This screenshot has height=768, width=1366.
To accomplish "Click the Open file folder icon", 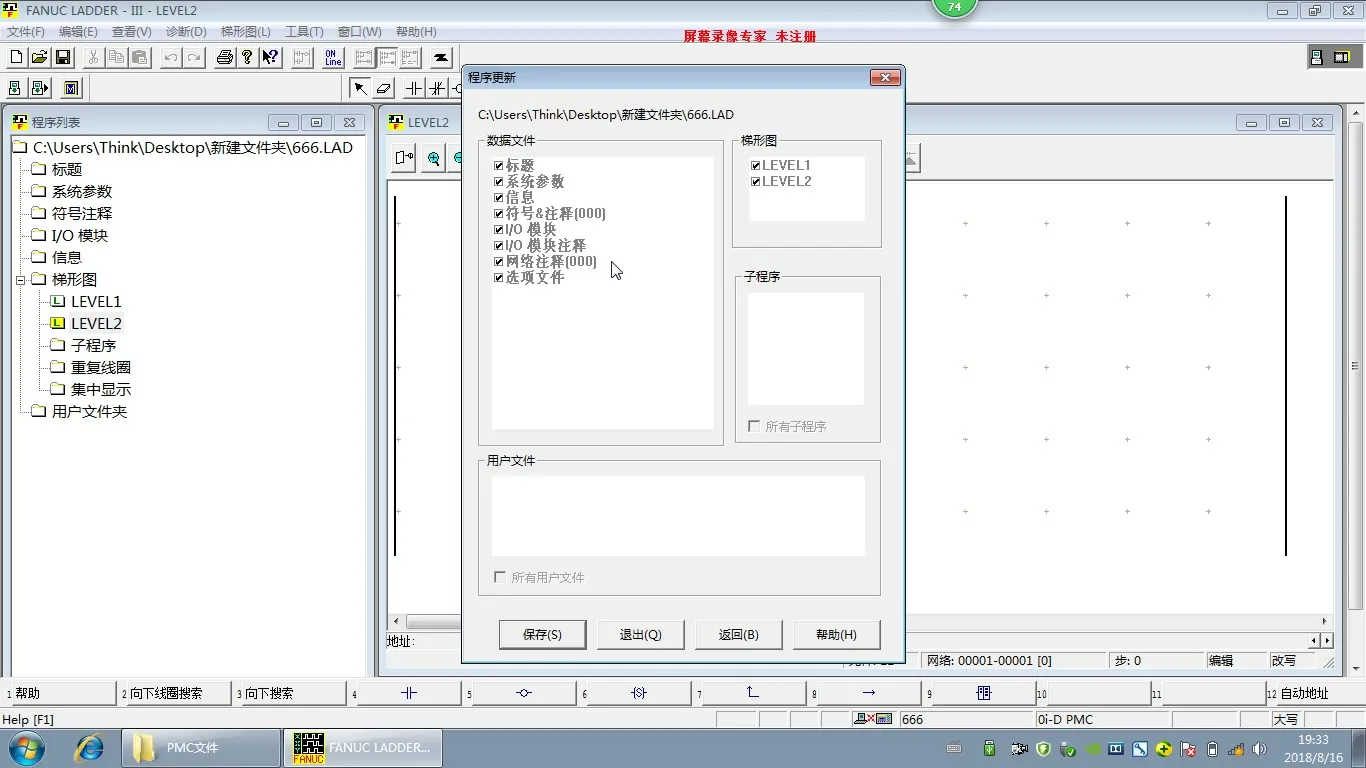I will (x=39, y=57).
